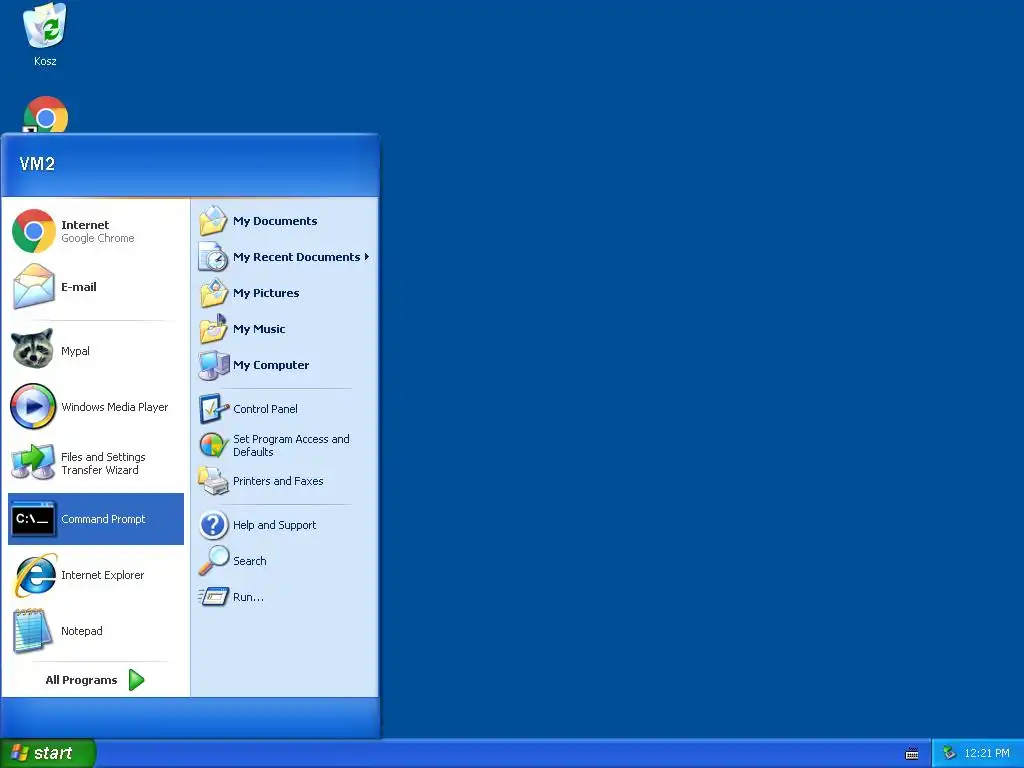This screenshot has height=768, width=1024.
Task: Start the Files and Settings Transfer Wizard icon
Action: pyautogui.click(x=33, y=462)
